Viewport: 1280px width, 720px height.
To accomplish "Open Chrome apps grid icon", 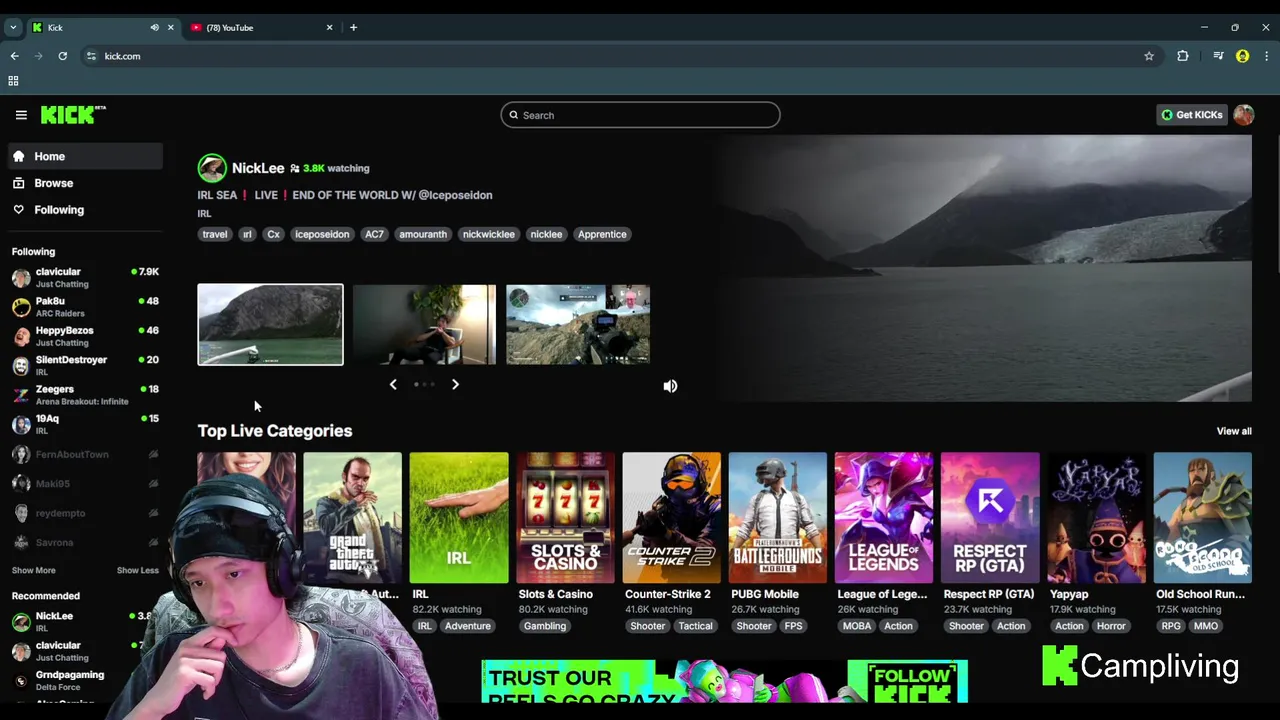I will click(13, 81).
